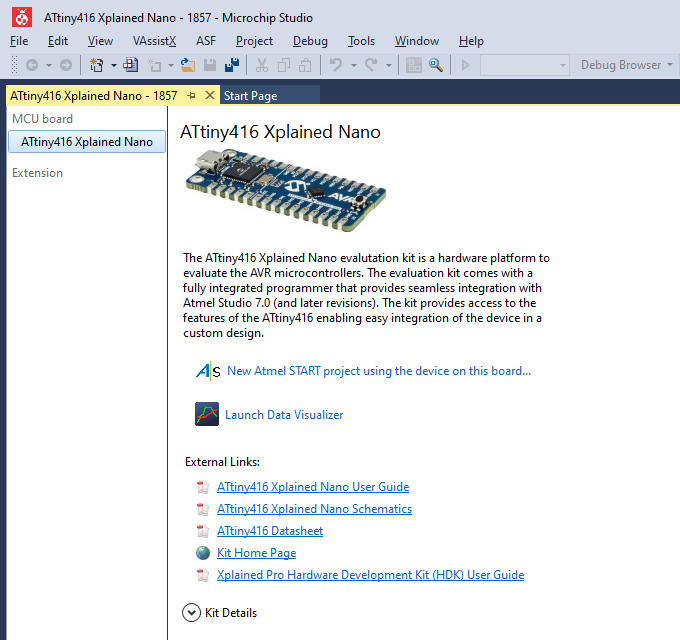Click the Microchip Studio ladybug app icon
Image resolution: width=680 pixels, height=640 pixels.
(x=21, y=17)
